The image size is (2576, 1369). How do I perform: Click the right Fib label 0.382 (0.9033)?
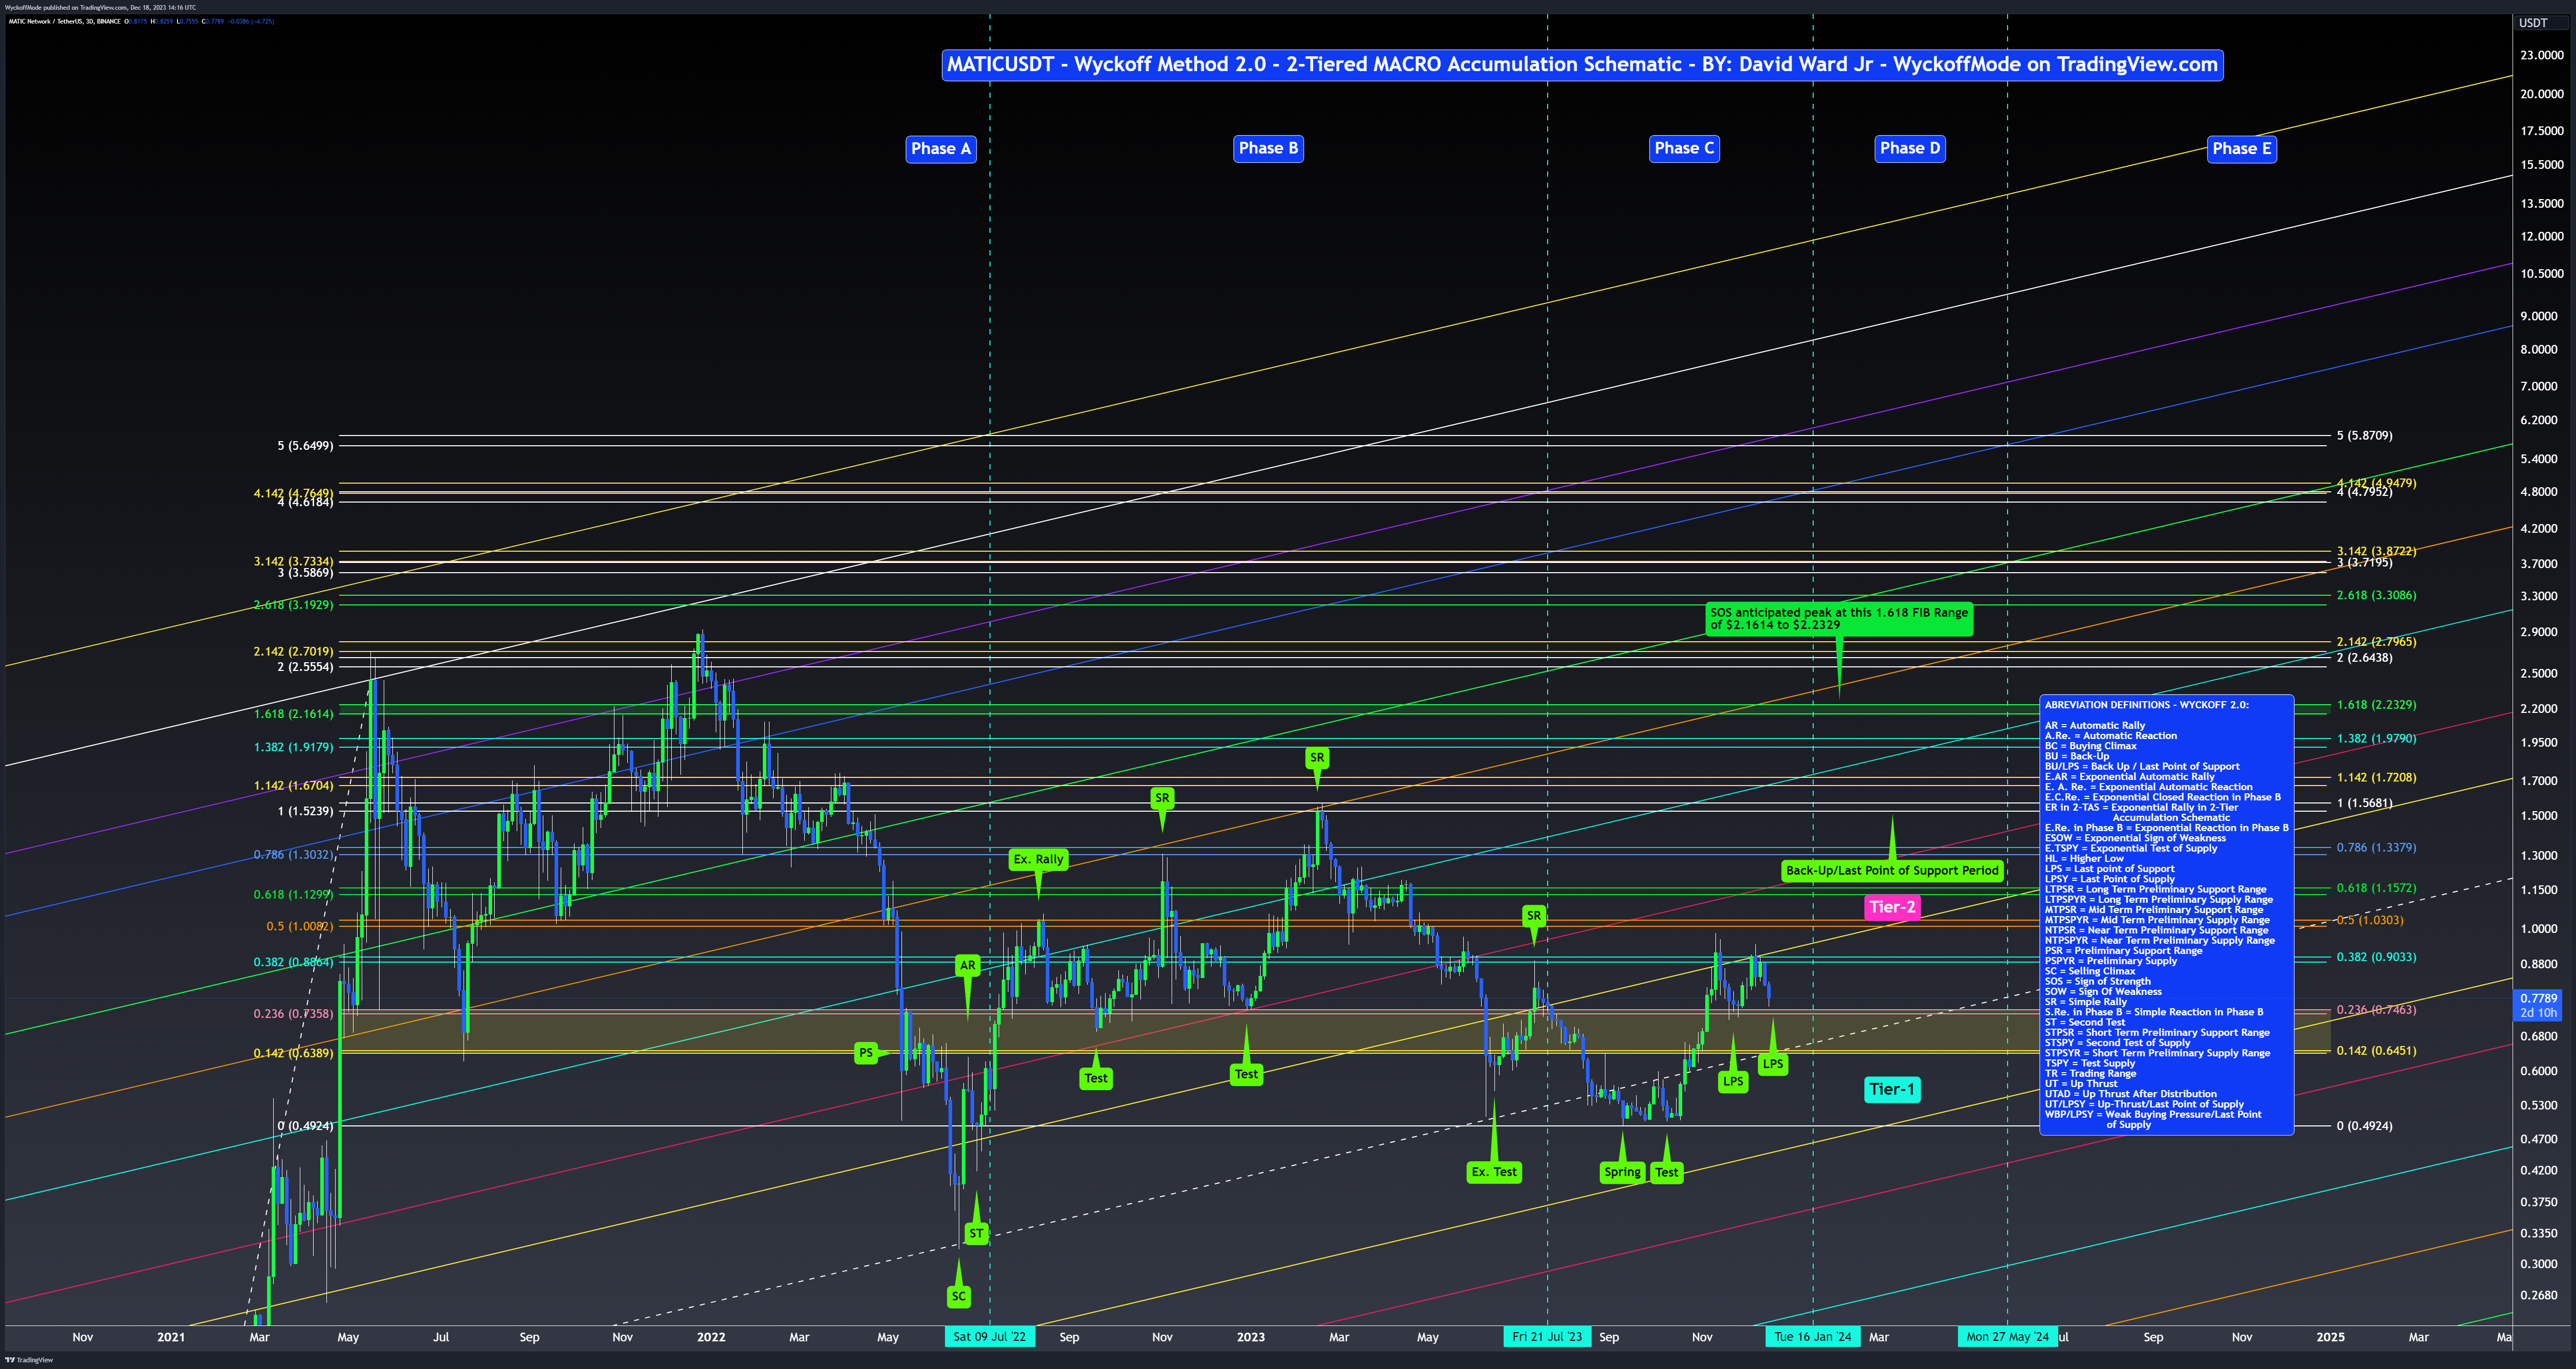[x=2376, y=957]
